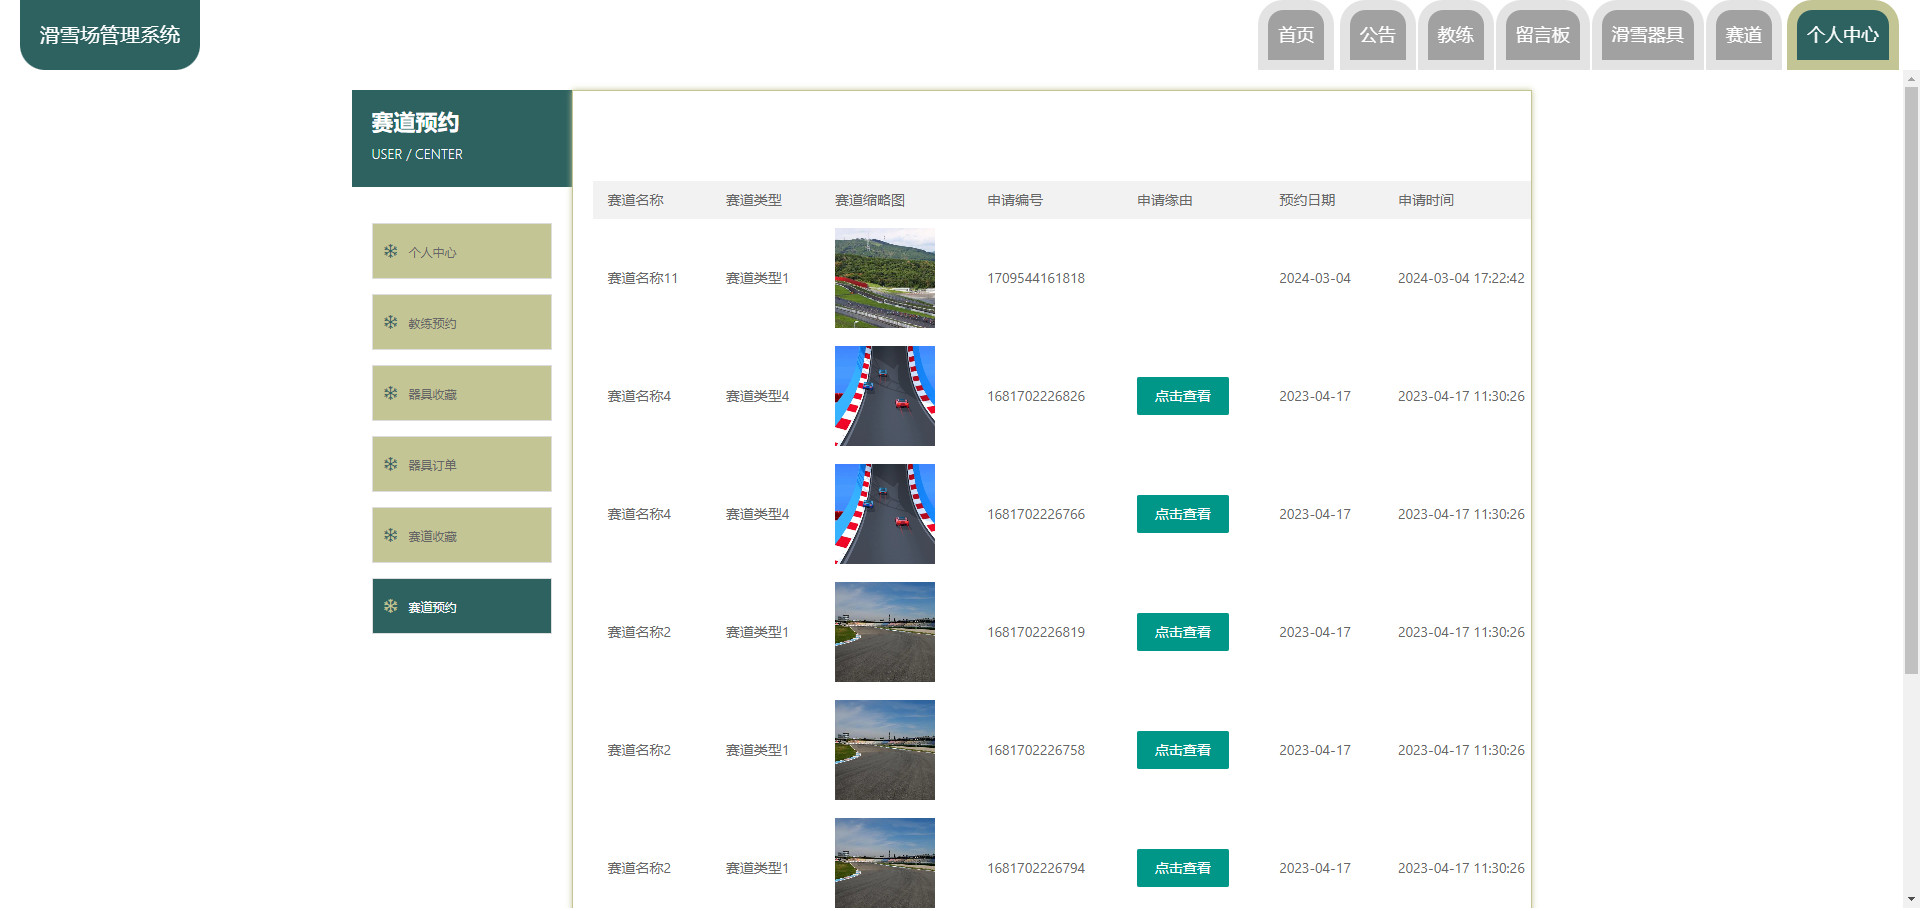Open 公告 navigation tab

click(1377, 35)
